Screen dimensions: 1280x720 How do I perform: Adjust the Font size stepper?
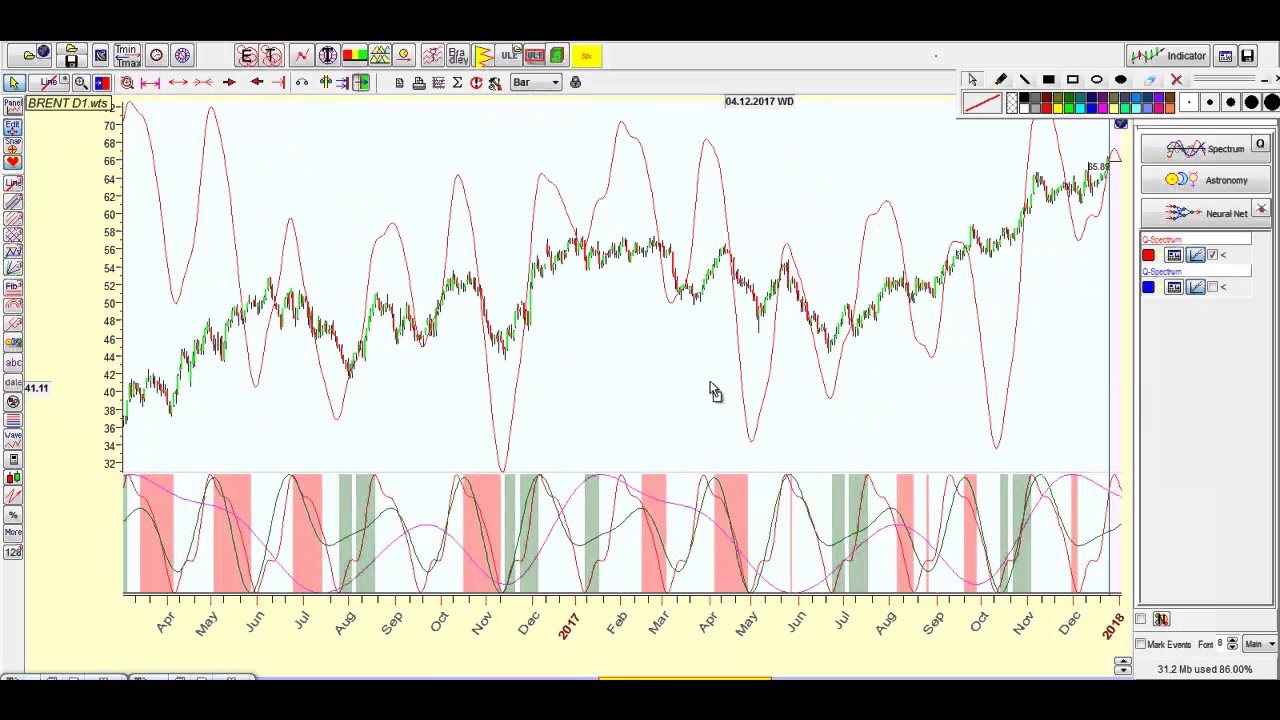tap(1232, 645)
